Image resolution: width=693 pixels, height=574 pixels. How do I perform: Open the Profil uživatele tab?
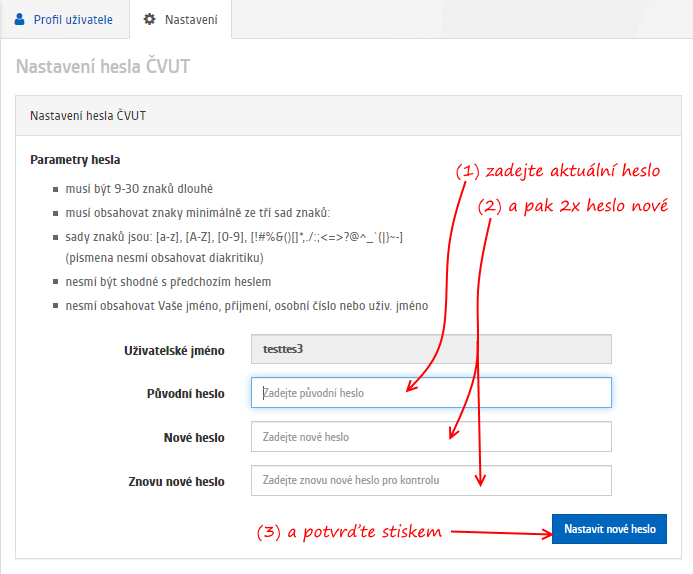click(x=65, y=19)
